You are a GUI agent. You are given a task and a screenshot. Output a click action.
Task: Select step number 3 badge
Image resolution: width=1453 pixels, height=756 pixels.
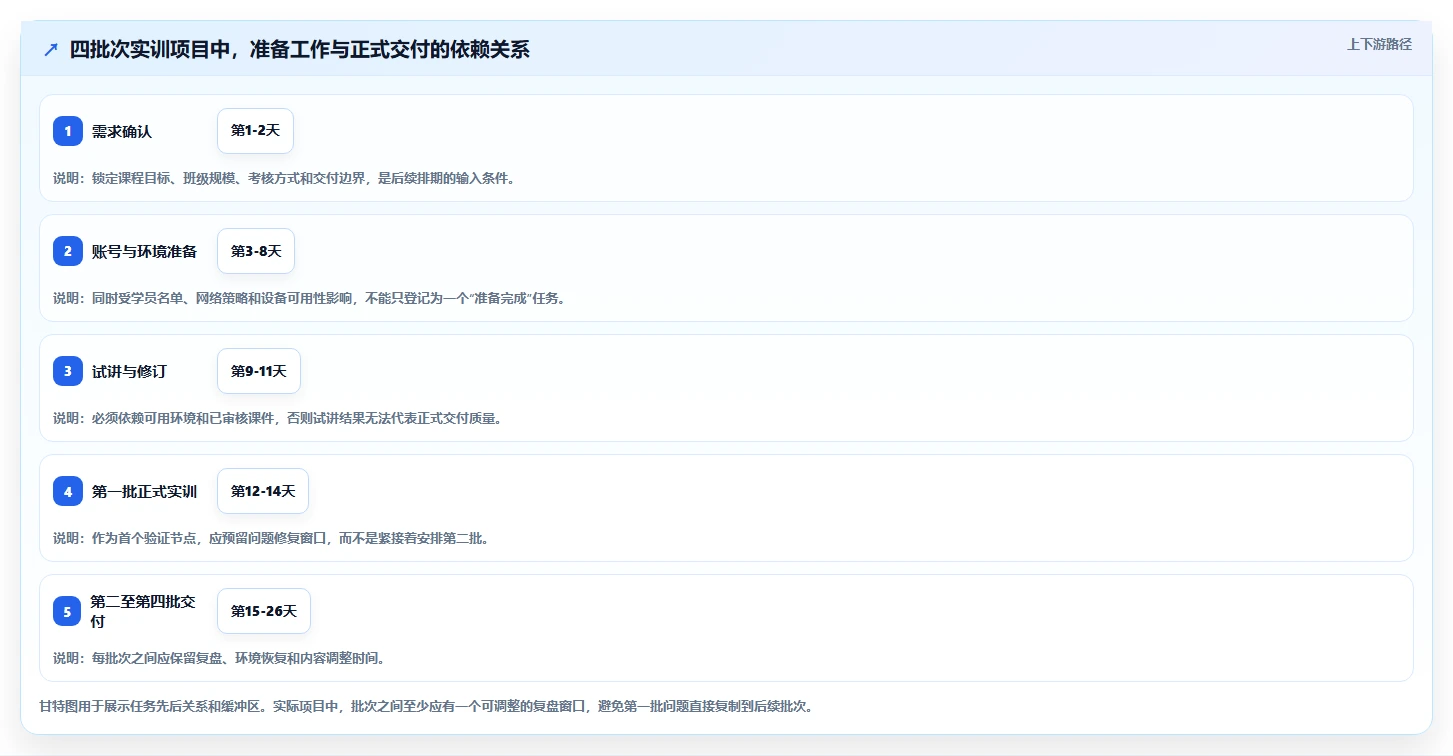click(68, 371)
